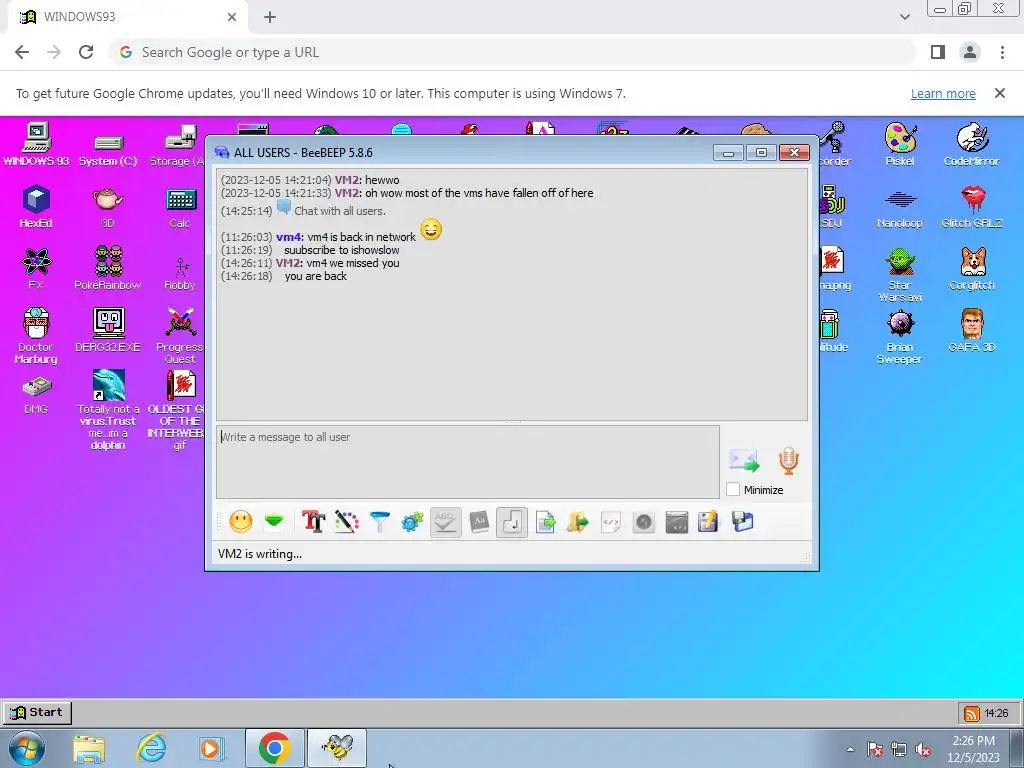Open the Brian Sweeper desktop icon

coord(900,336)
